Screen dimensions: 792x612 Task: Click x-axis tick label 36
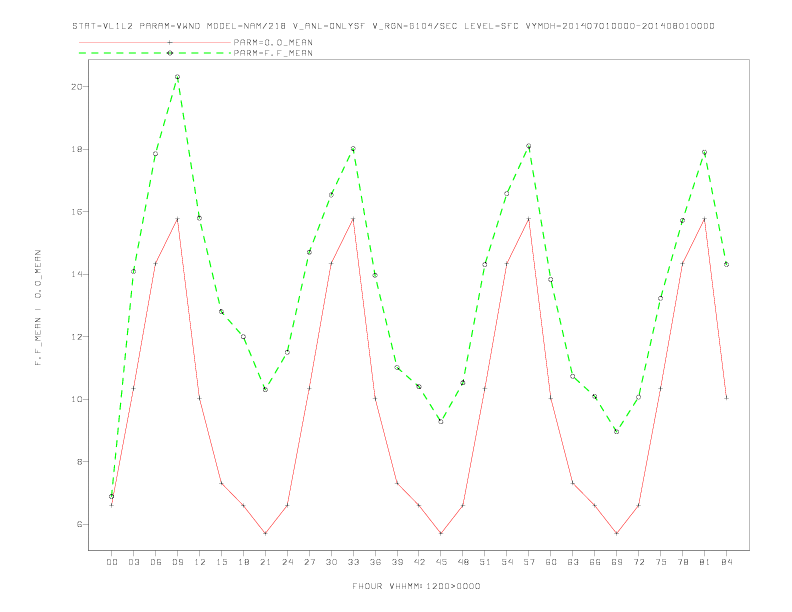tap(375, 562)
